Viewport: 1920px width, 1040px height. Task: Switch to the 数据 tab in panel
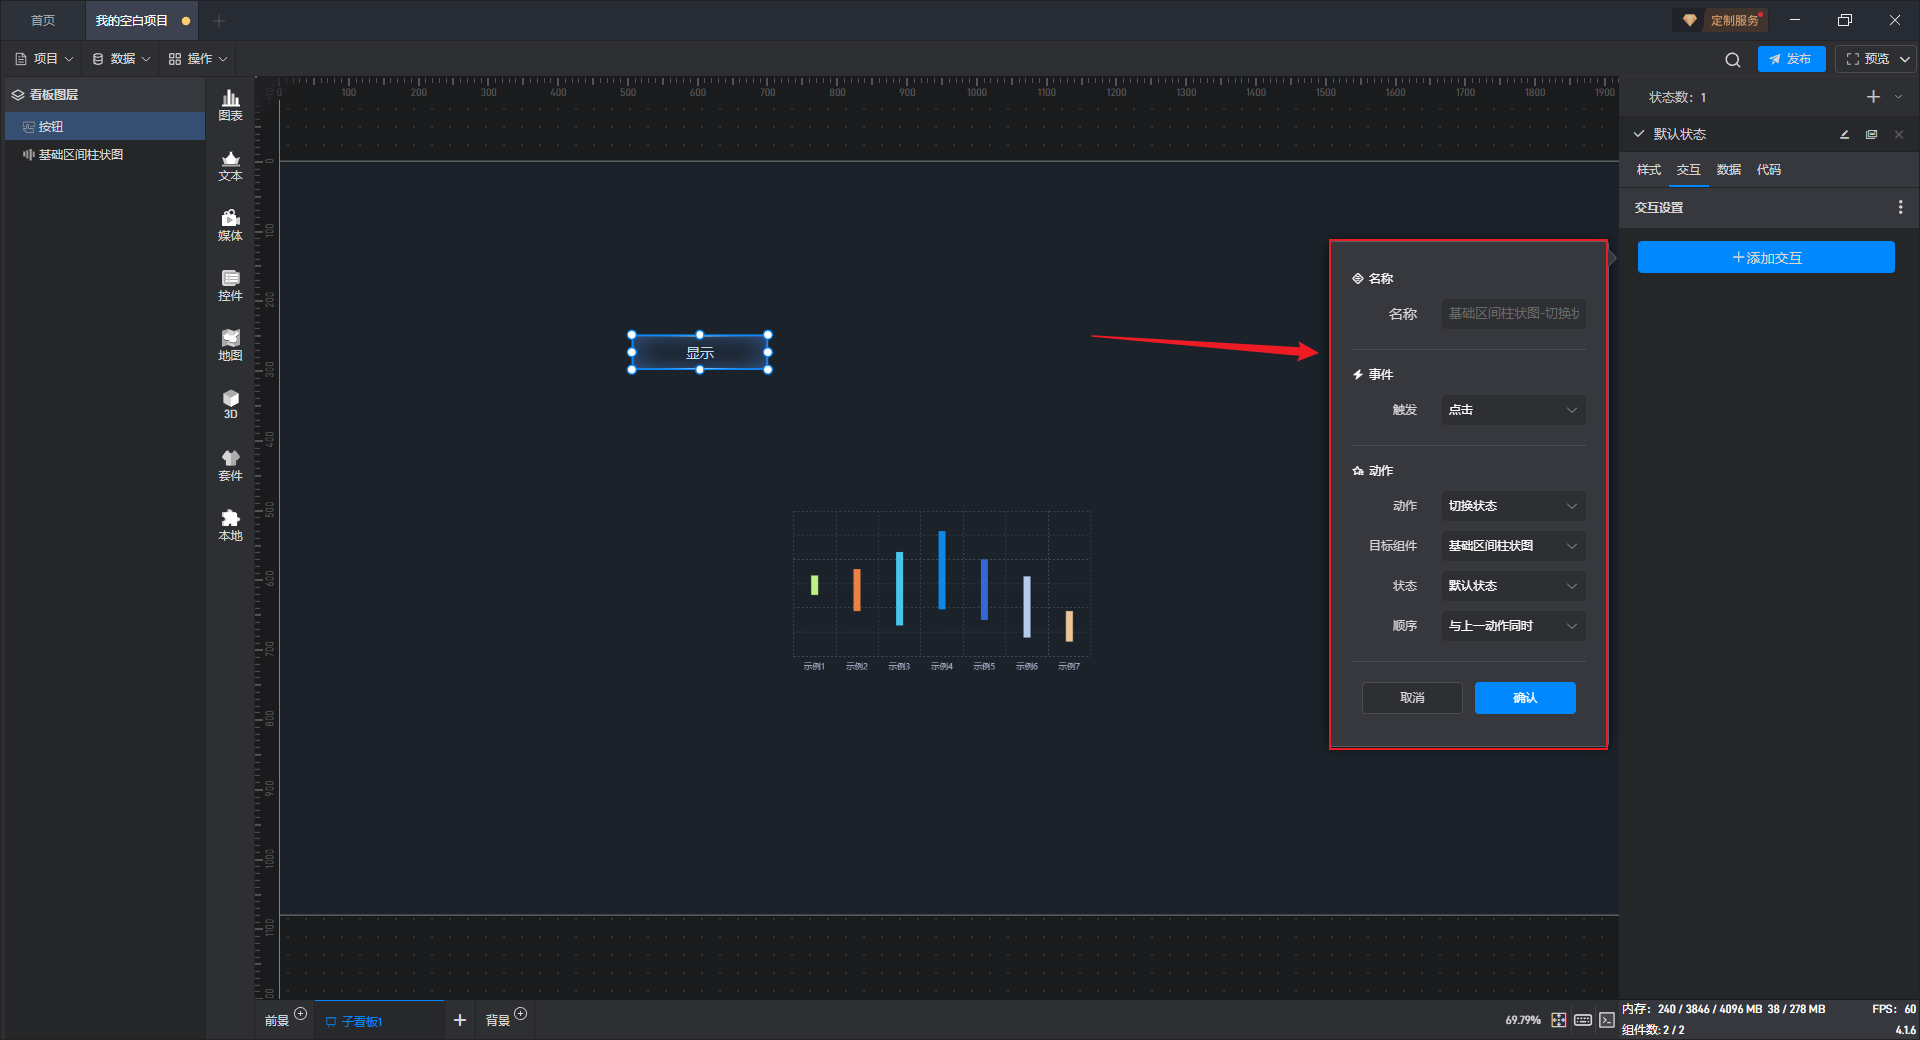[x=1728, y=170]
